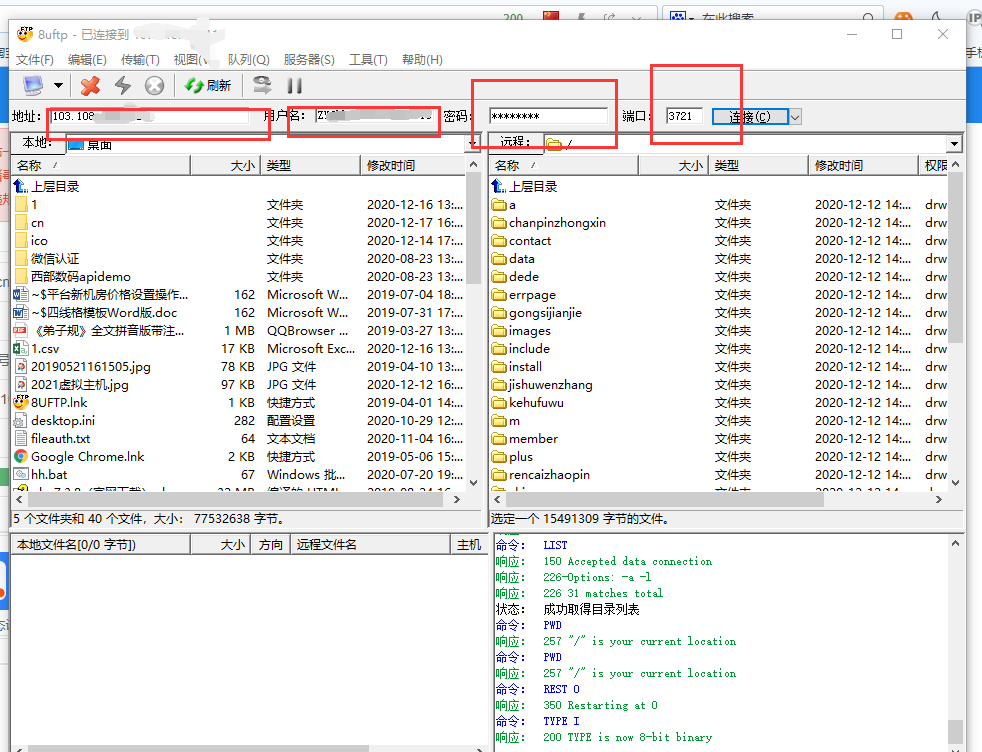Image resolution: width=982 pixels, height=752 pixels.
Task: Click the port number input field
Action: (x=684, y=116)
